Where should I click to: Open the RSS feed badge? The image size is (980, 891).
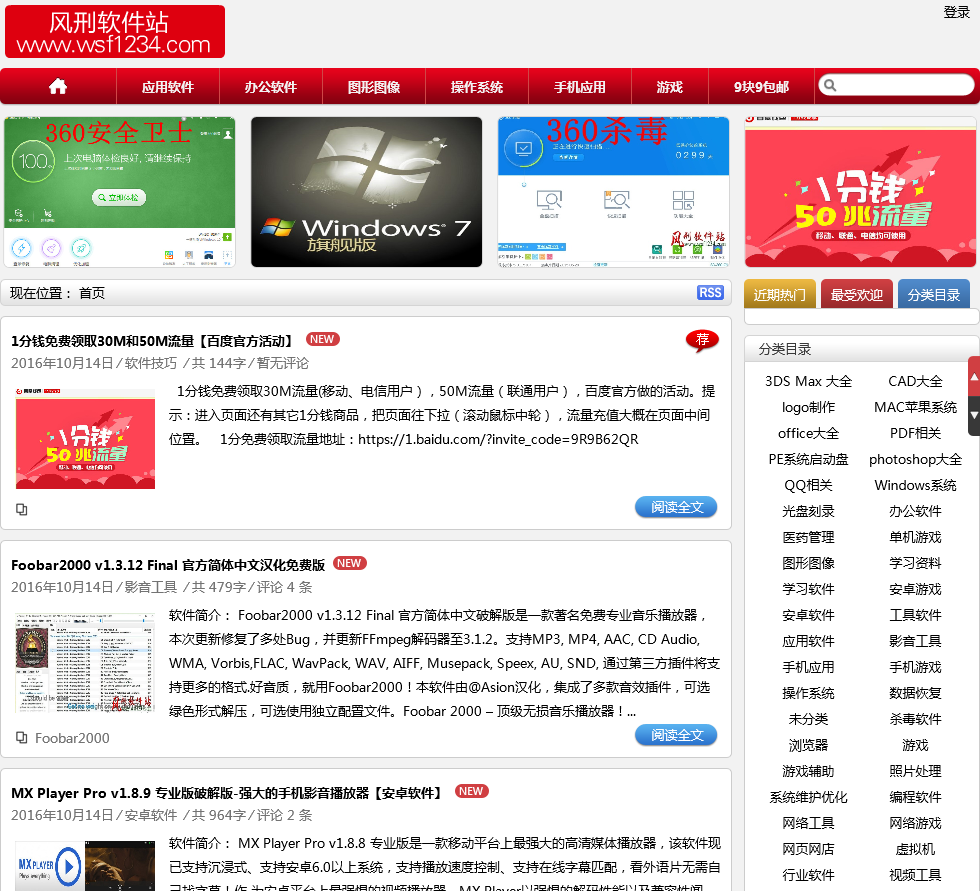click(x=710, y=293)
